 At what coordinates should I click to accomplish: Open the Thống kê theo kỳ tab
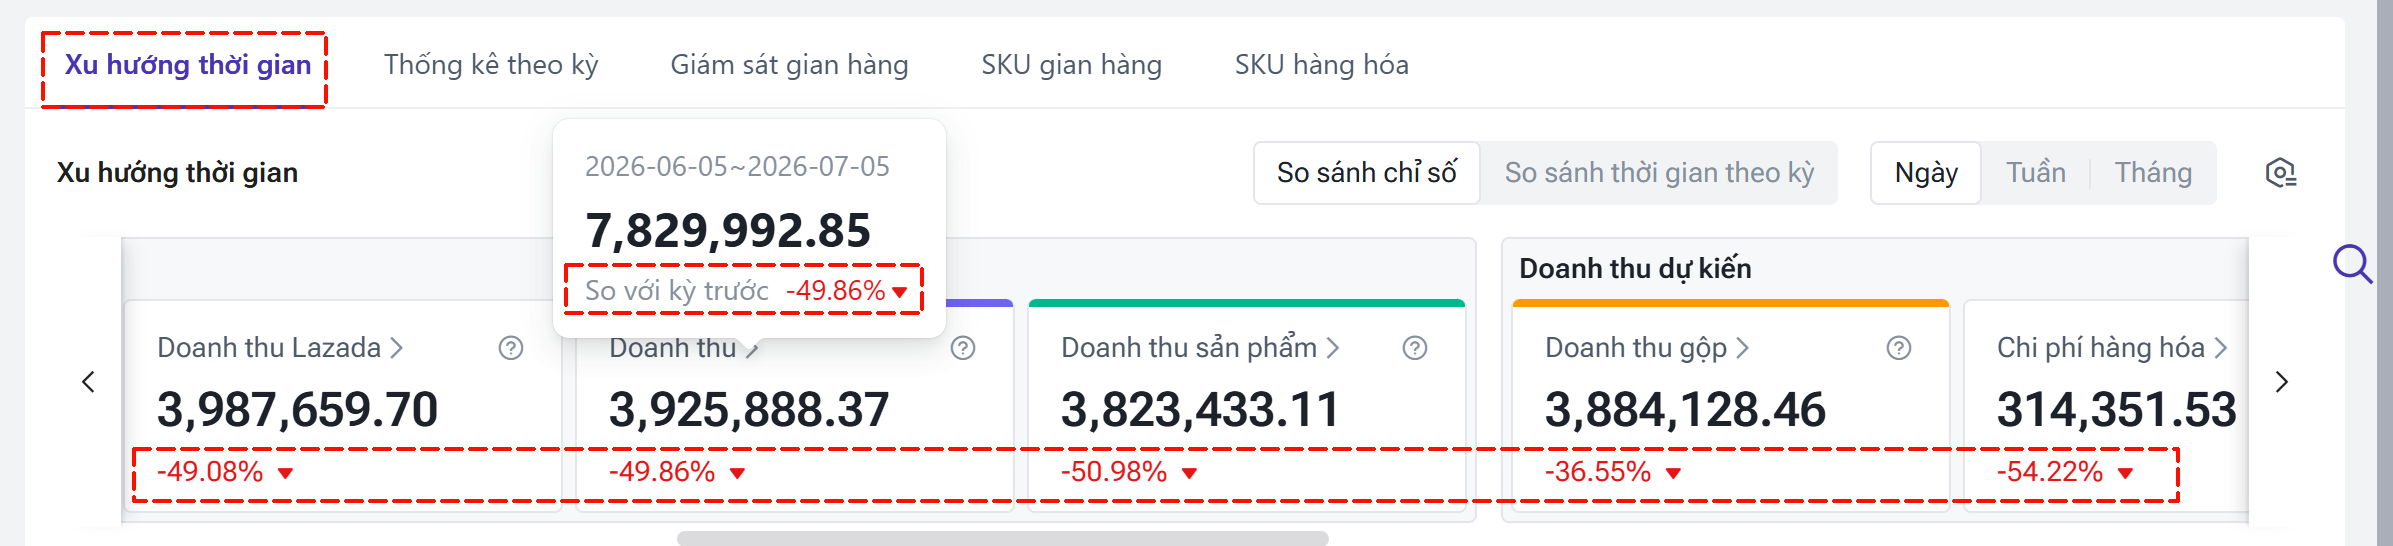(x=491, y=65)
